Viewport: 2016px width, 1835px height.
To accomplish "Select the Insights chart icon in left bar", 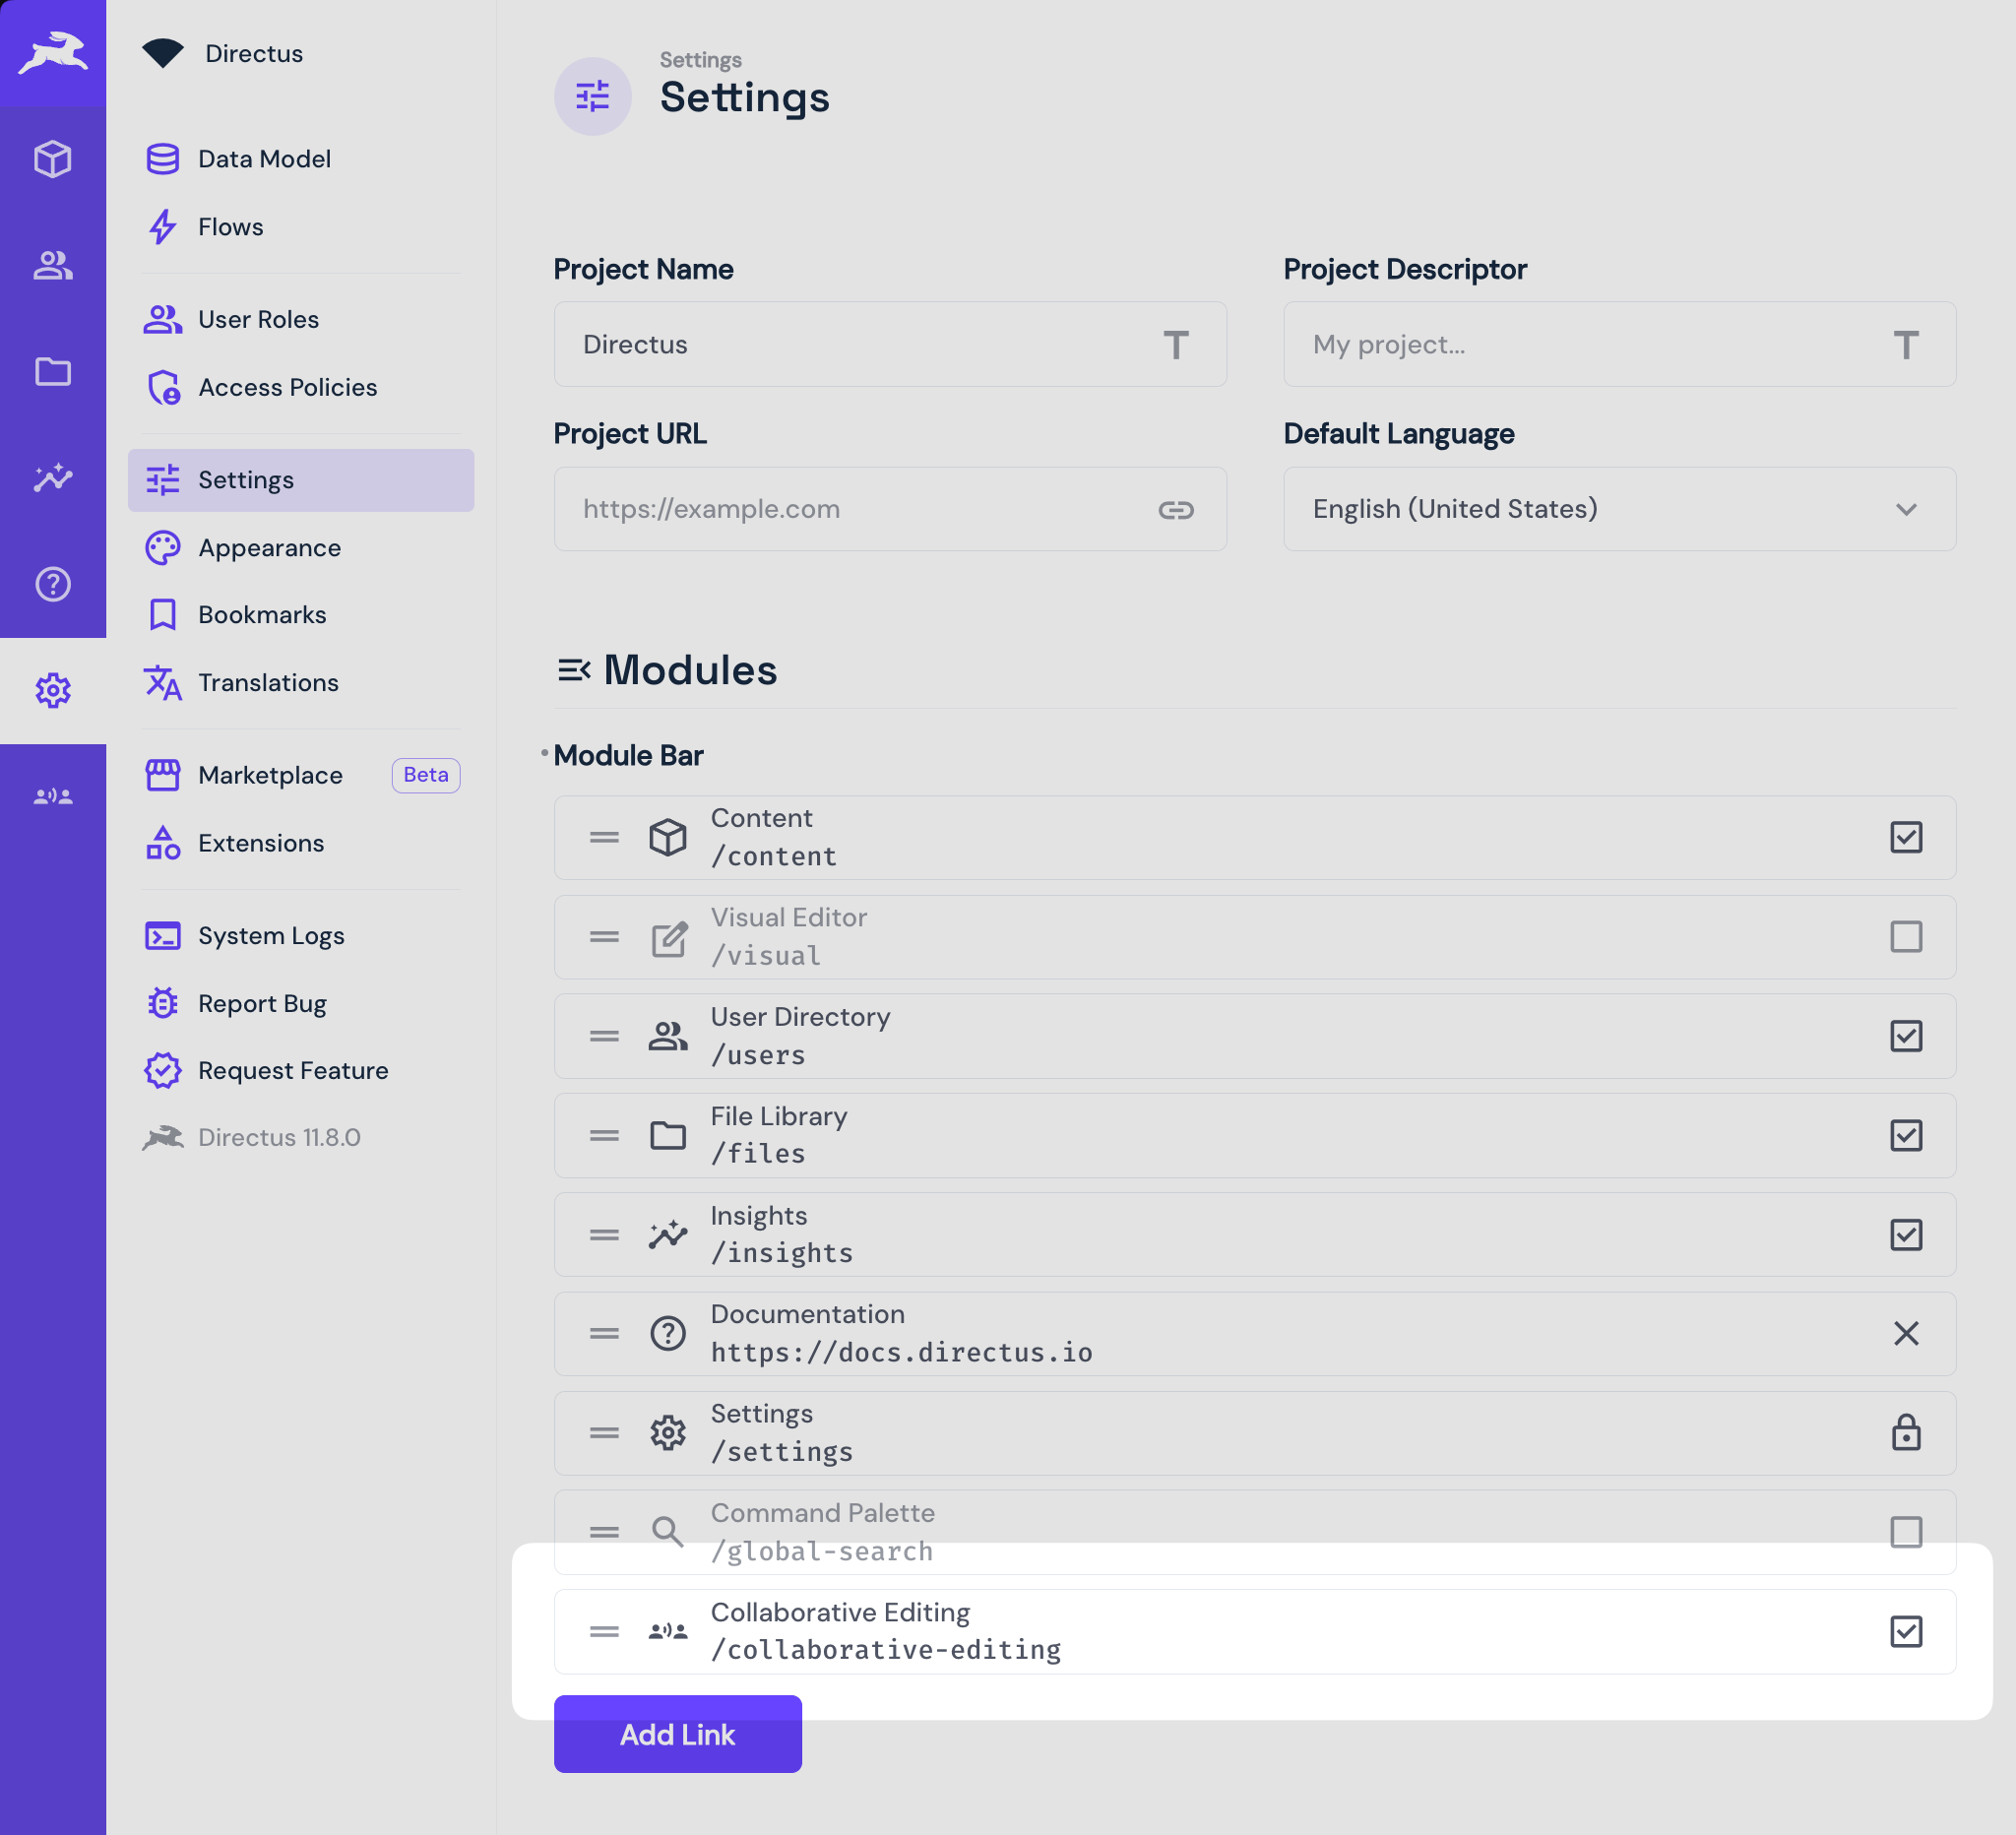I will click(53, 478).
